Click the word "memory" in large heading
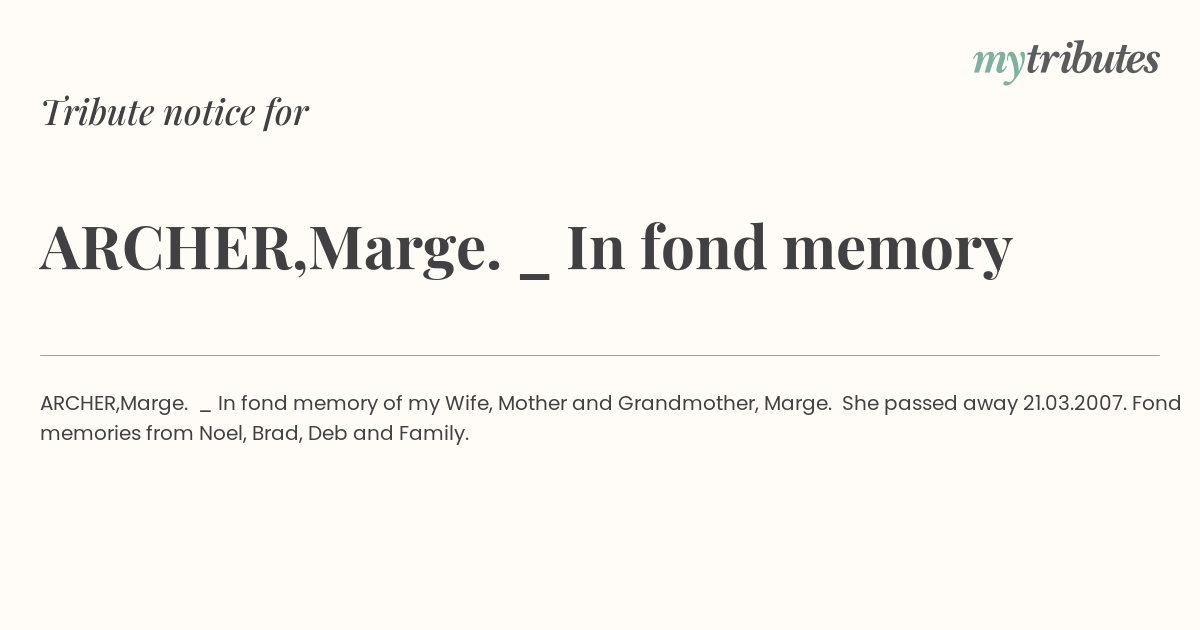 tap(897, 250)
